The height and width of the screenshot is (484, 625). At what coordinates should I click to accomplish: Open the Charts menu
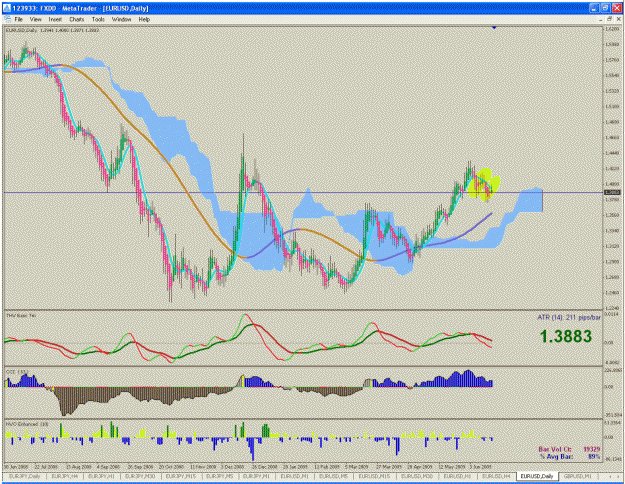tap(77, 19)
